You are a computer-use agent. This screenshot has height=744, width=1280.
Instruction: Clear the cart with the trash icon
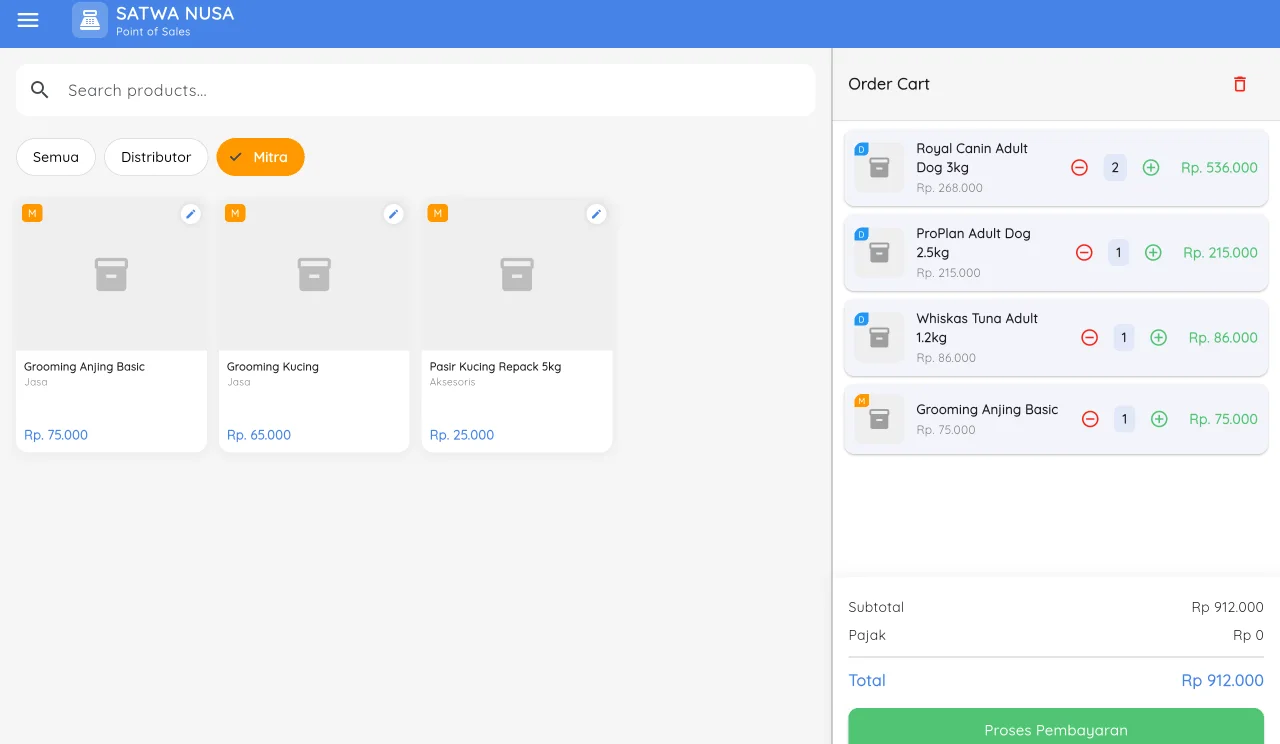1240,84
